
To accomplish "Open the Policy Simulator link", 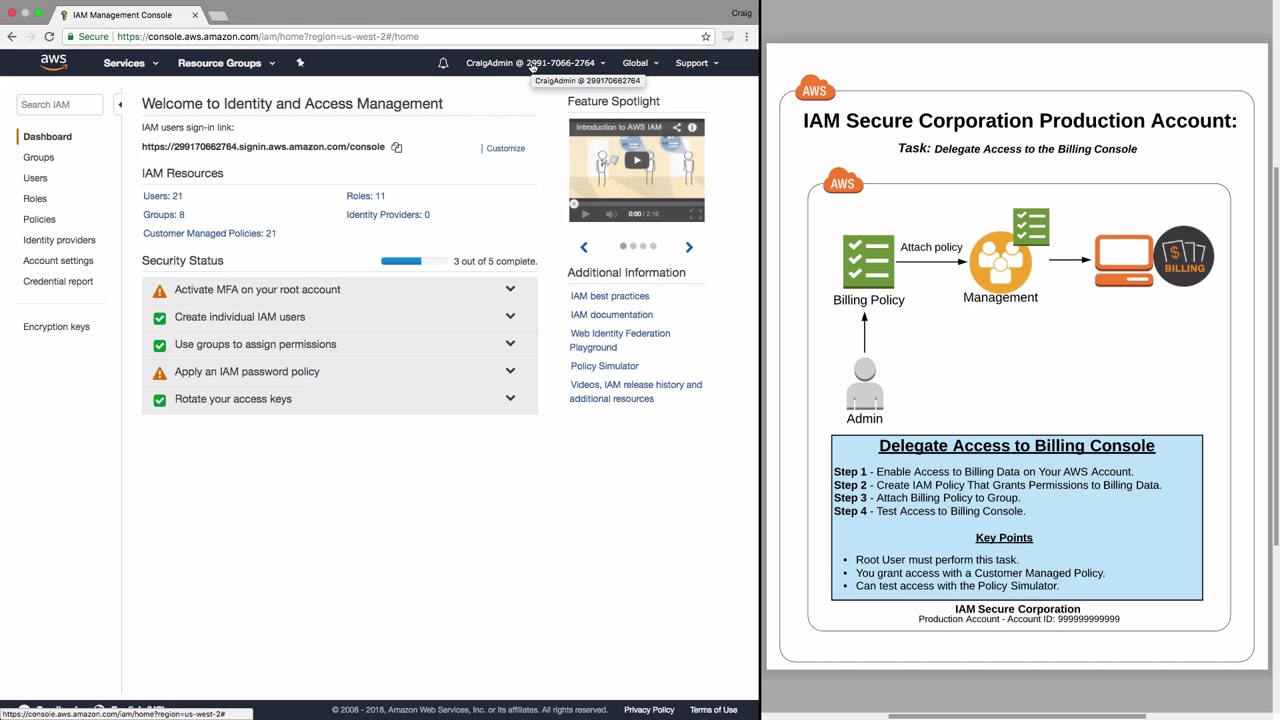I will [x=604, y=366].
